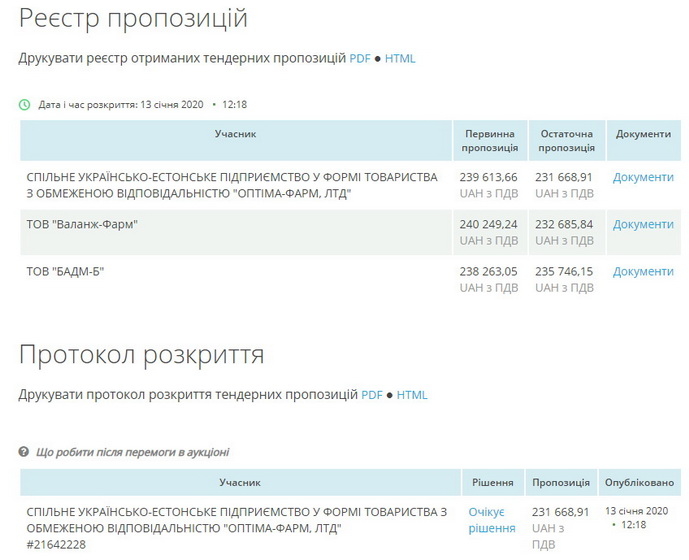Click the 'Протокол розкриття' heading
The width and height of the screenshot is (689, 560).
141,355
